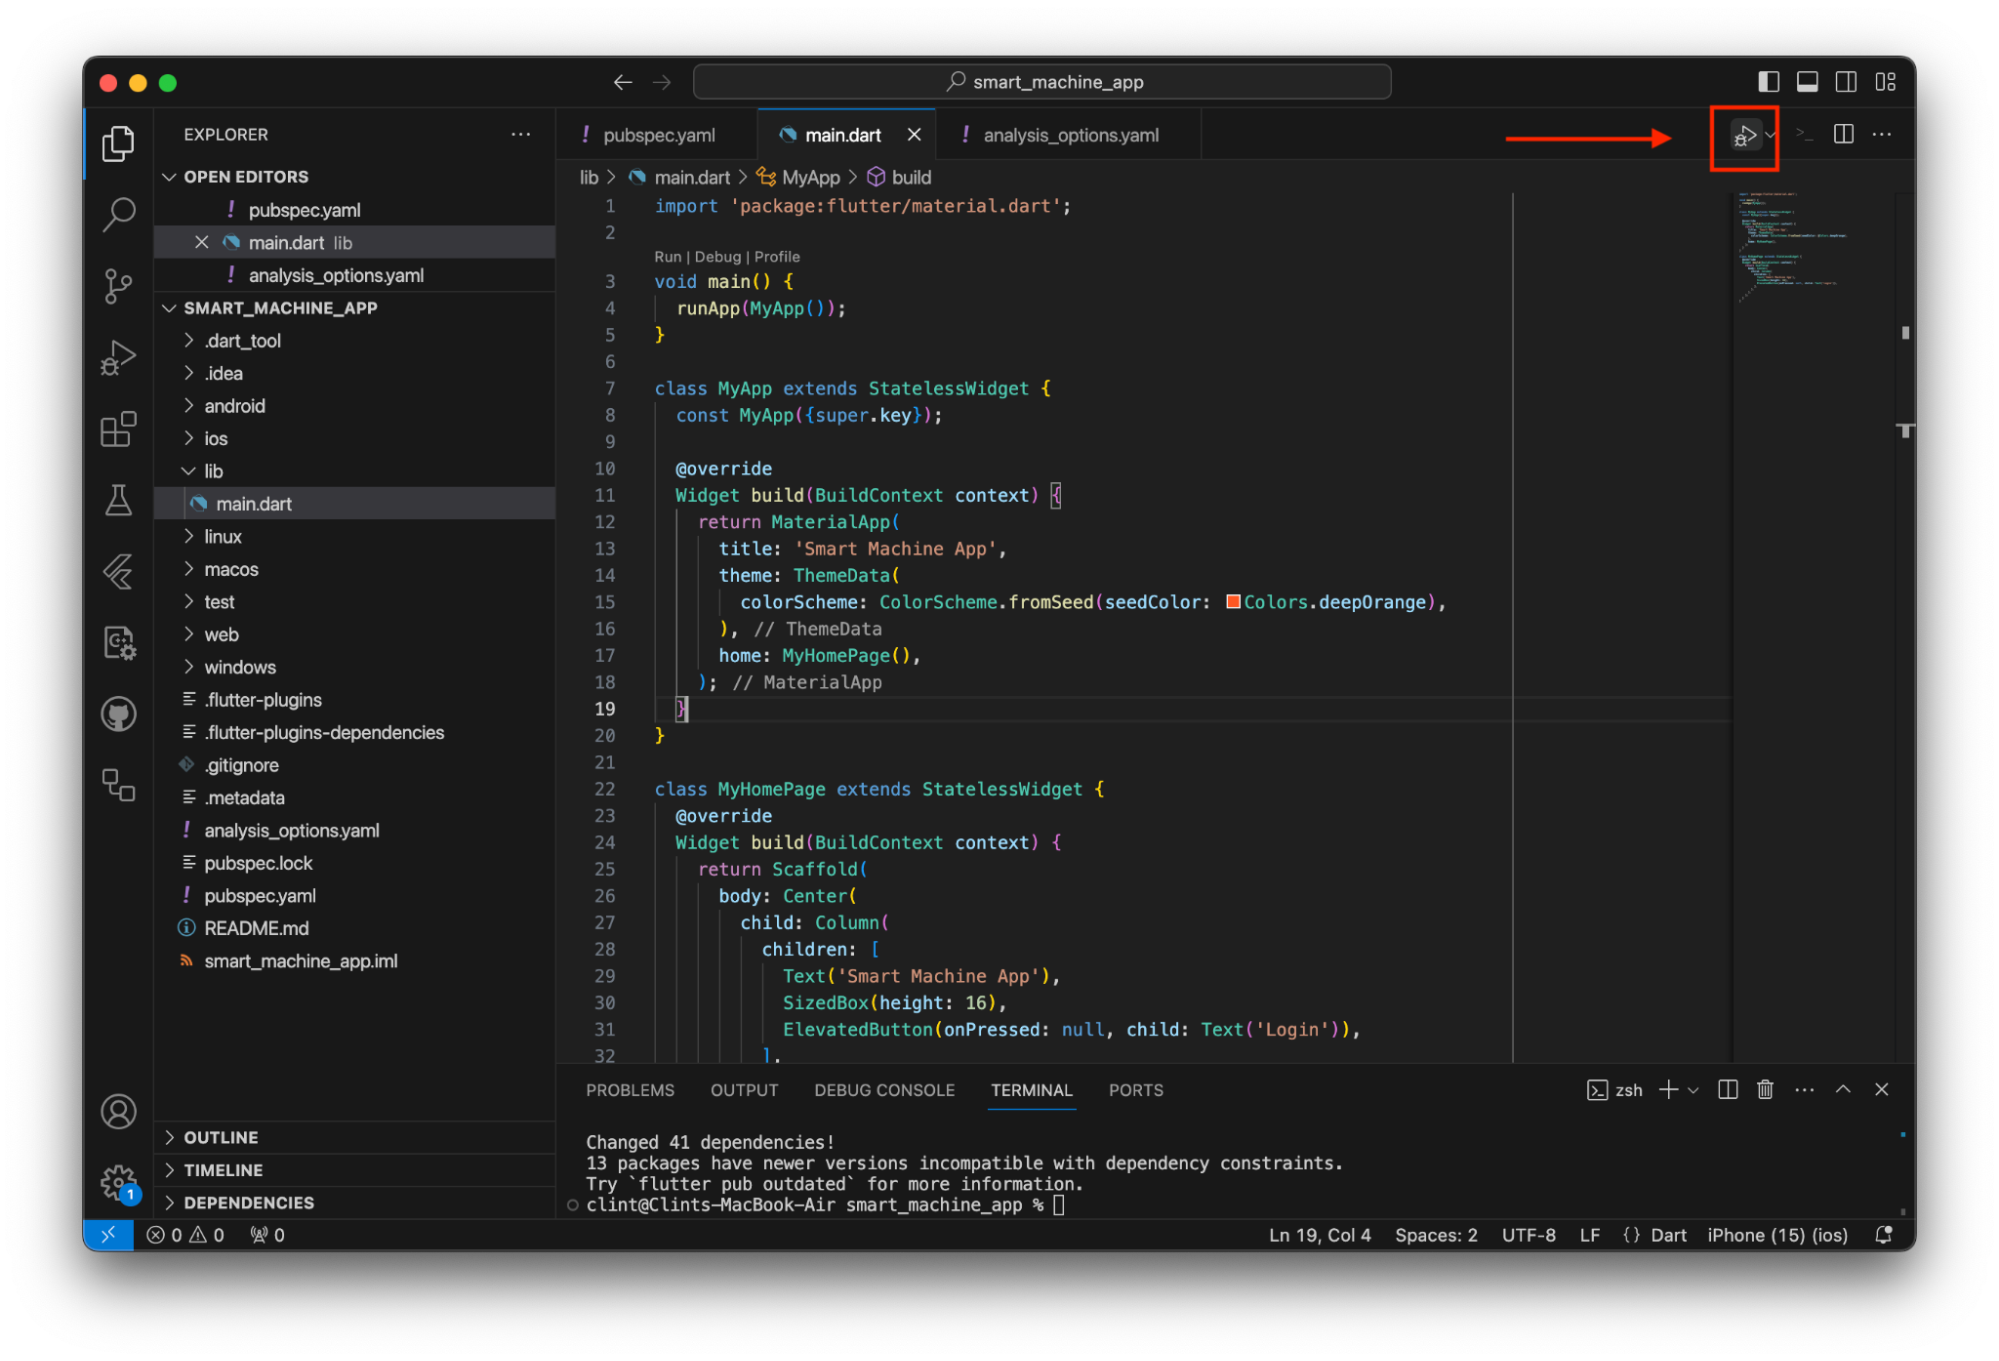Toggle the primary sidebar layout control

point(1769,82)
